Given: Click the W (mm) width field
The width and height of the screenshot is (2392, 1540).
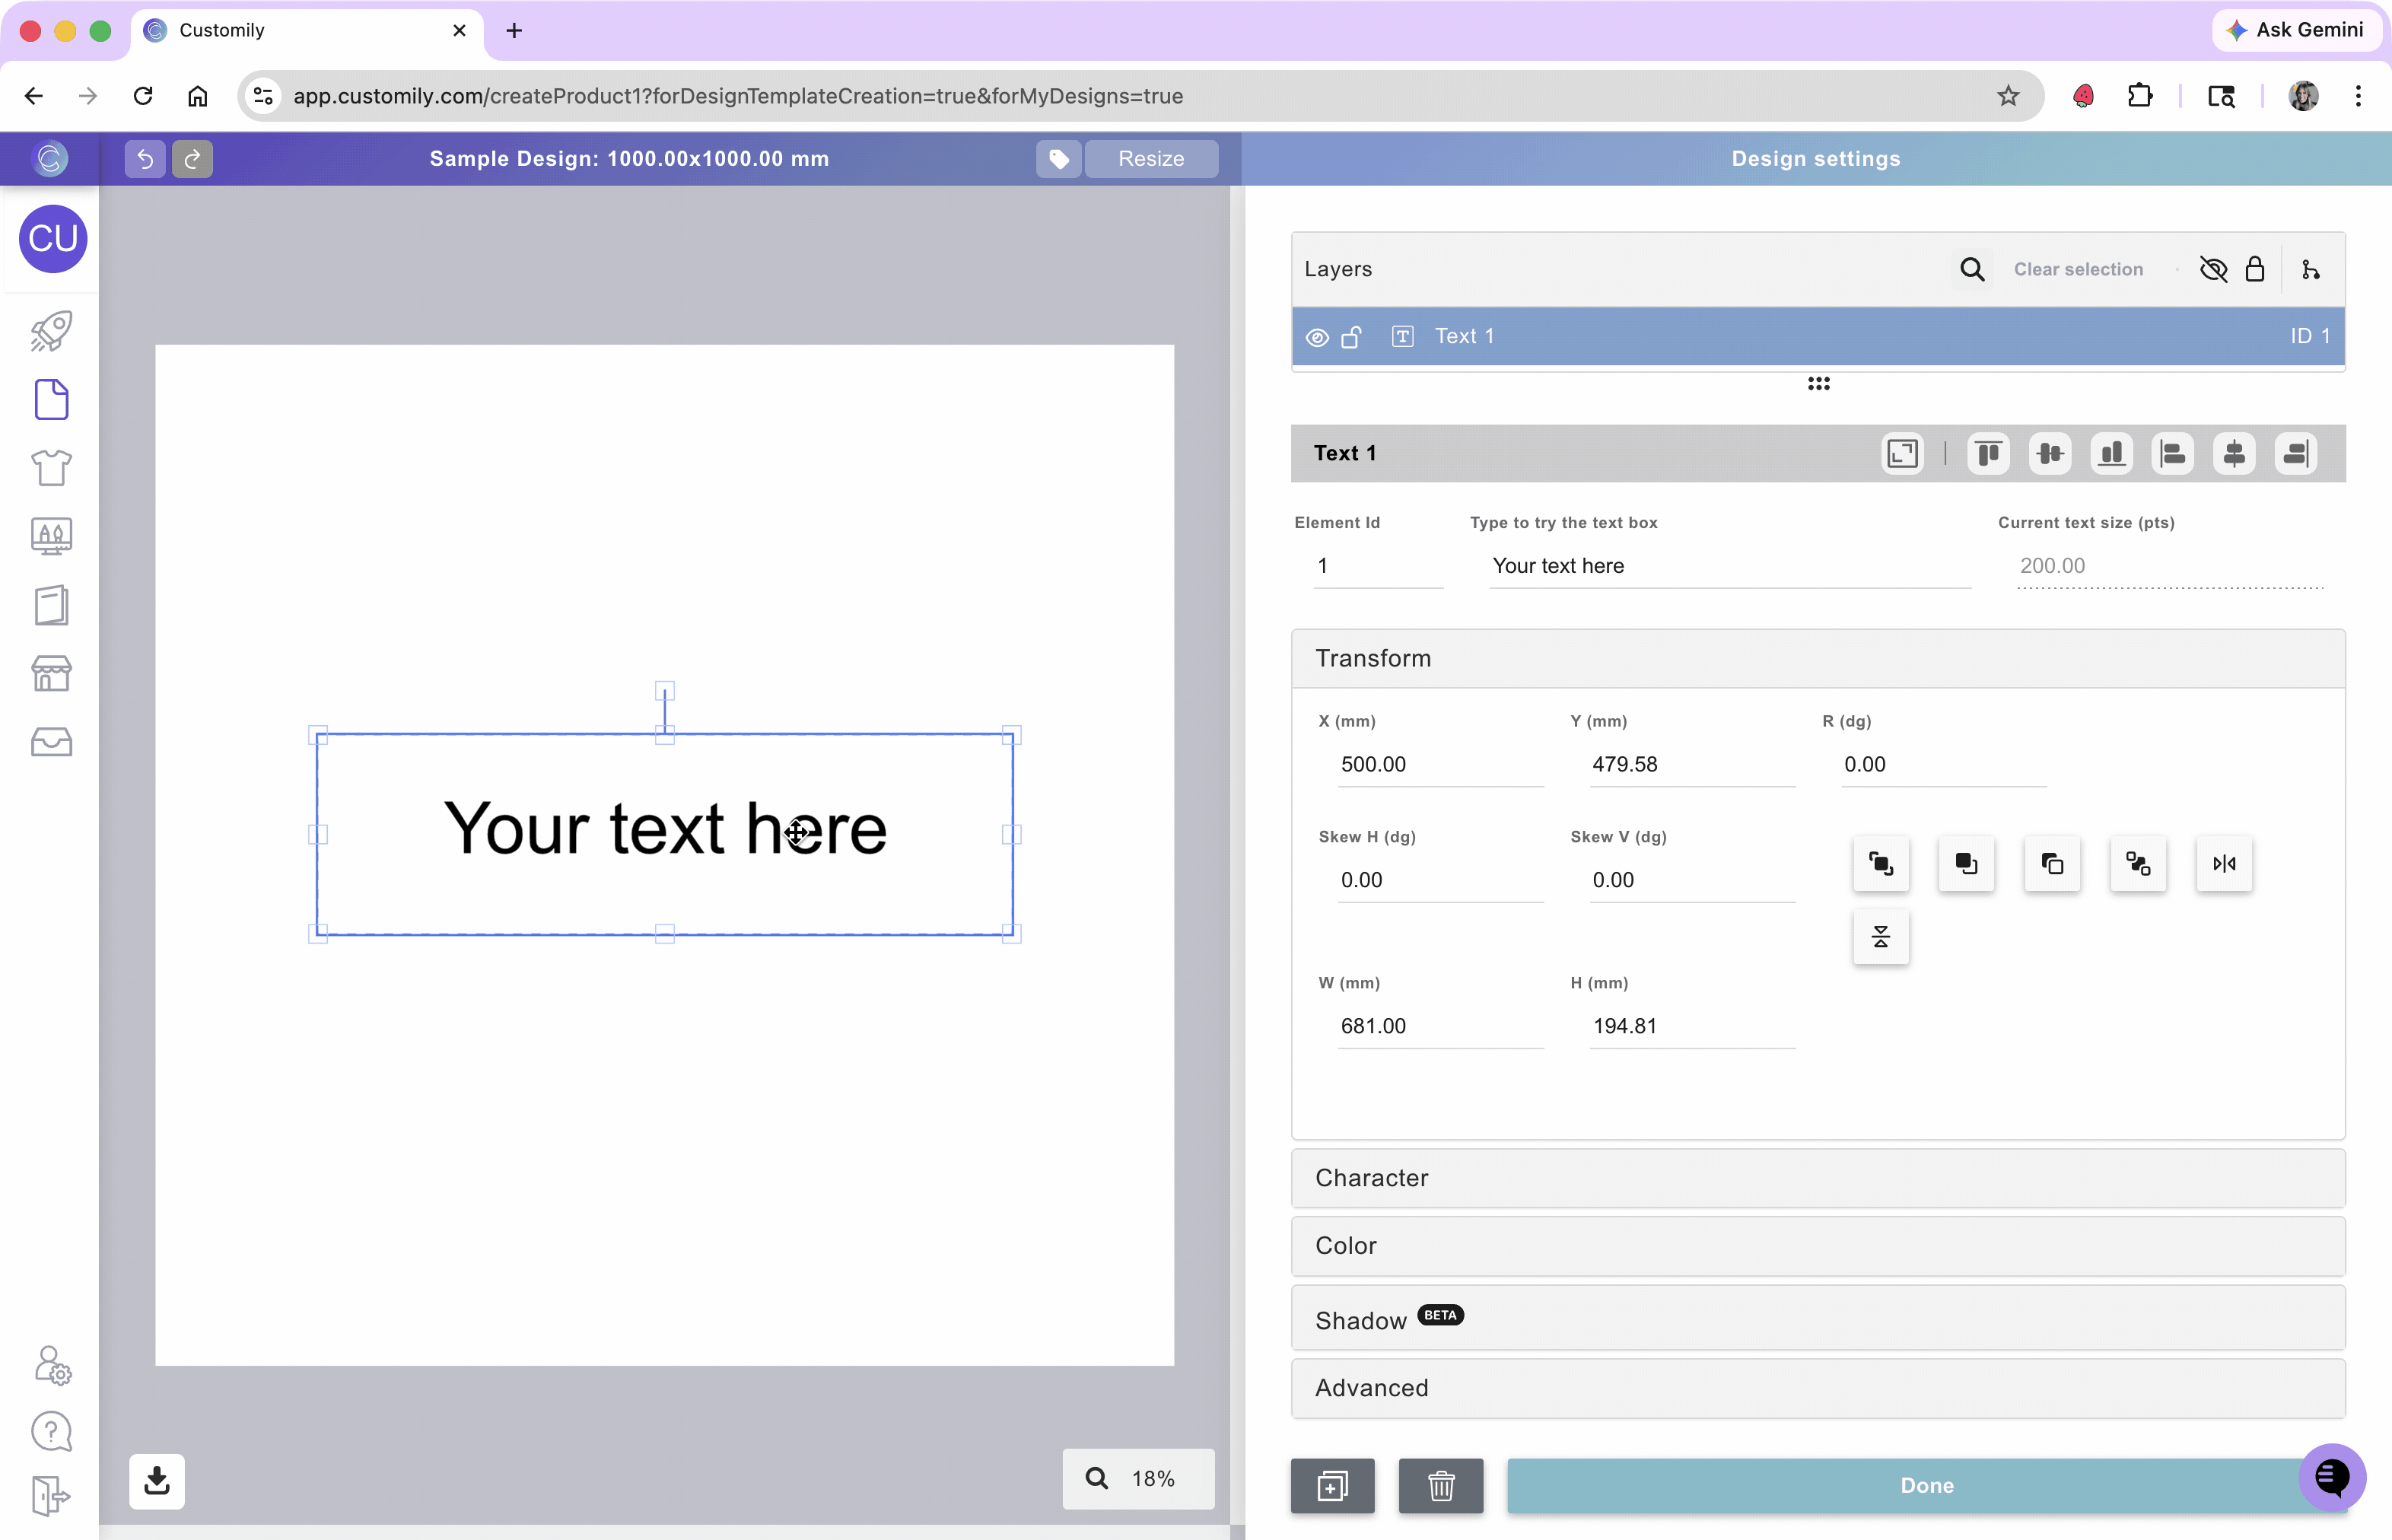Looking at the screenshot, I should 1440,1027.
